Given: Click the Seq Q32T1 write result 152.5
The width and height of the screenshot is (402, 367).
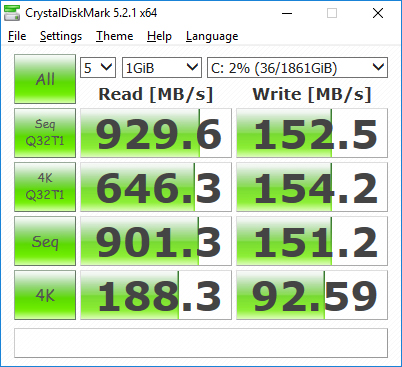Looking at the screenshot, I should [312, 133].
